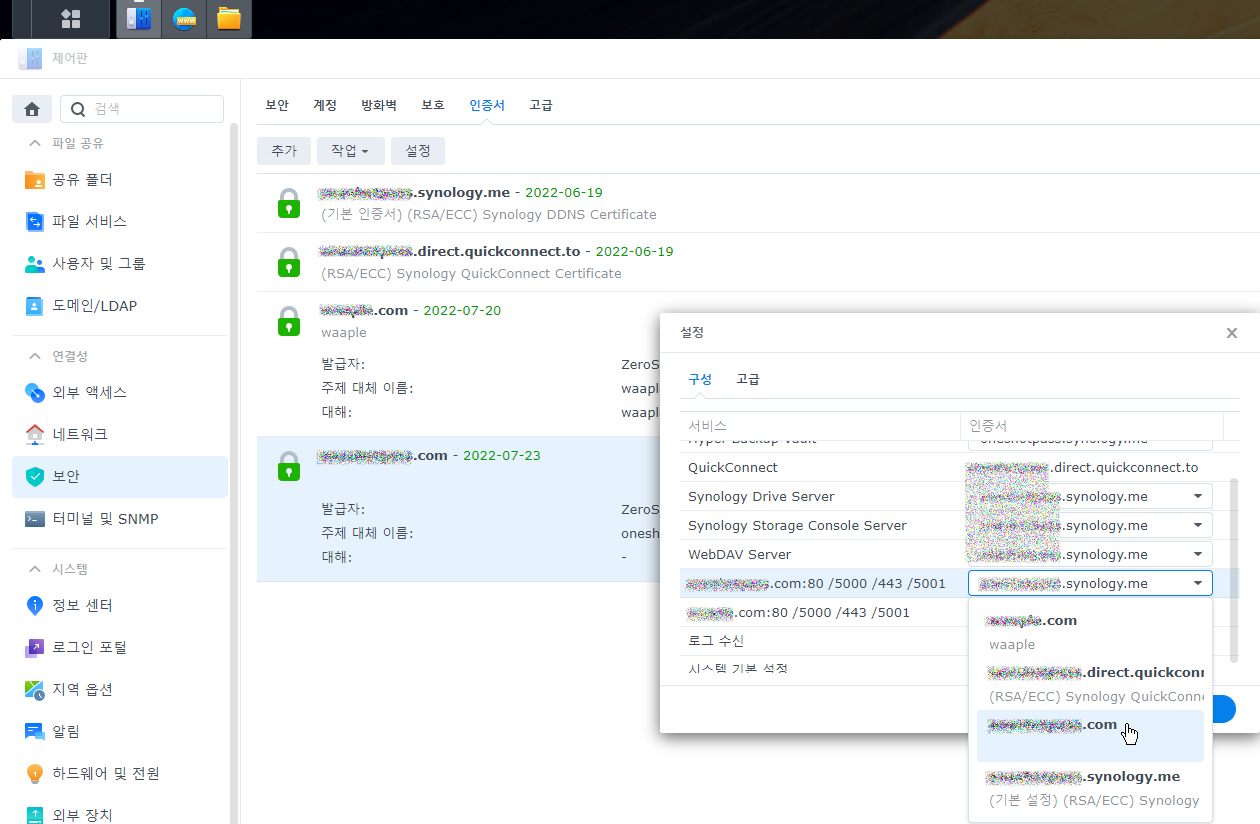Switch to the 방화벽 tab
This screenshot has width=1260, height=824.
pos(379,105)
